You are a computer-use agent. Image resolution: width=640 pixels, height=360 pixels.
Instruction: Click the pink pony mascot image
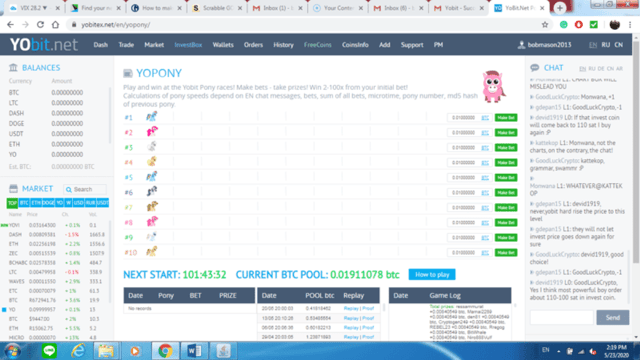493,86
